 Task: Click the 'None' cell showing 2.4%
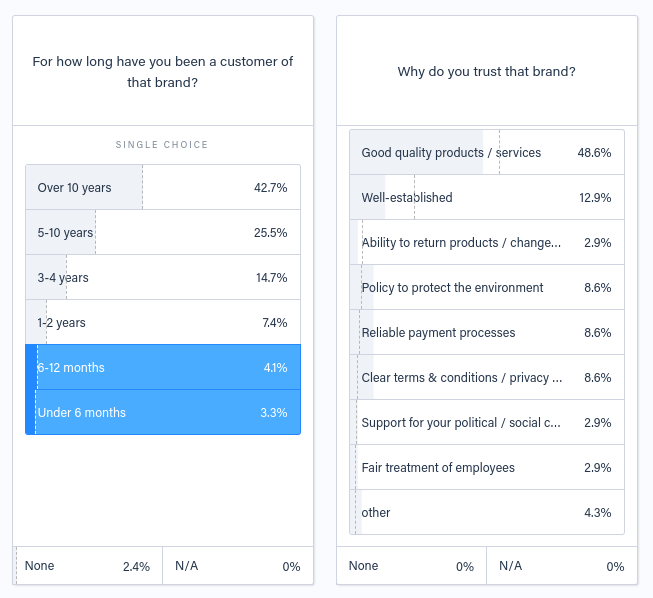tap(87, 566)
